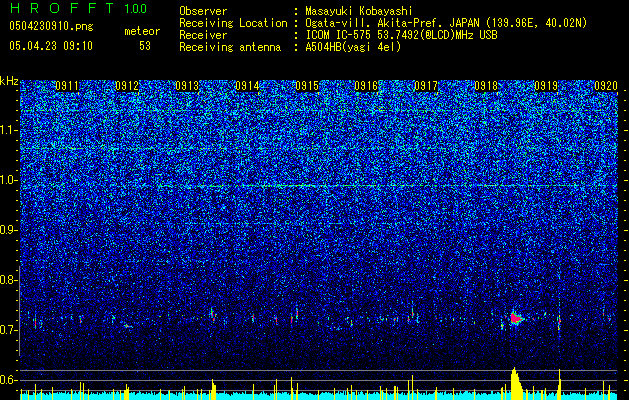This screenshot has width=629, height=400.
Task: Click the 0.7 frequency axis label
Action: (x=8, y=330)
